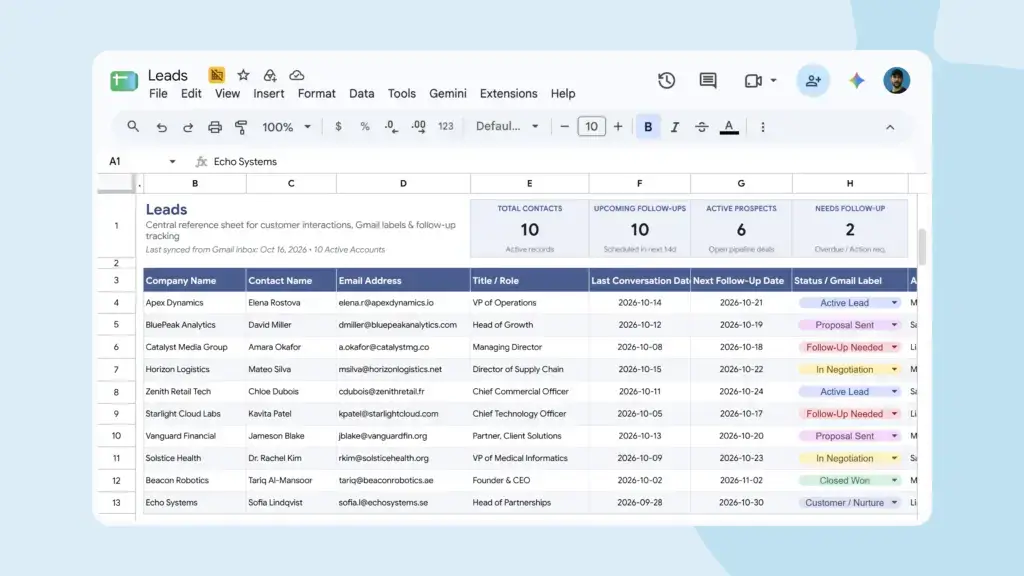Click the yellow table icon beside the Leads title
This screenshot has height=576, width=1024.
coord(217,75)
